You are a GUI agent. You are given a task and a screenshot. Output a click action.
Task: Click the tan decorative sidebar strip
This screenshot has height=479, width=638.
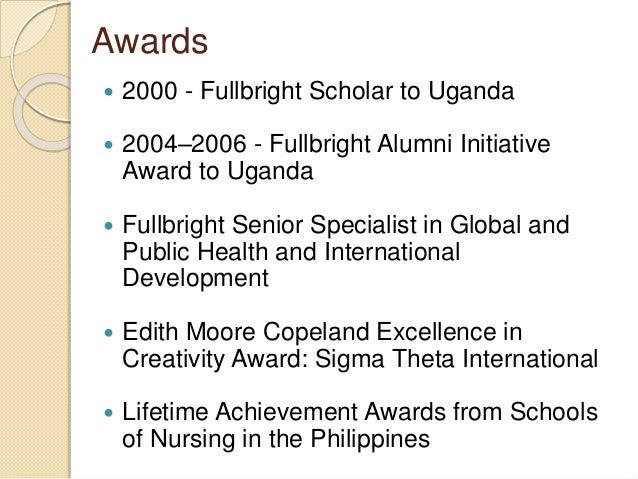coord(35,285)
